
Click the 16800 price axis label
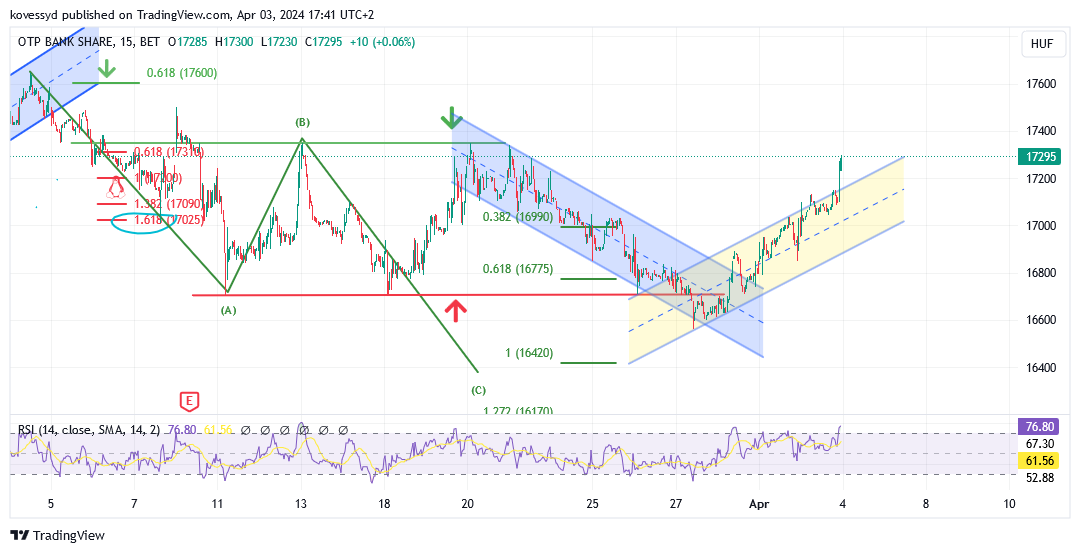click(x=1041, y=273)
